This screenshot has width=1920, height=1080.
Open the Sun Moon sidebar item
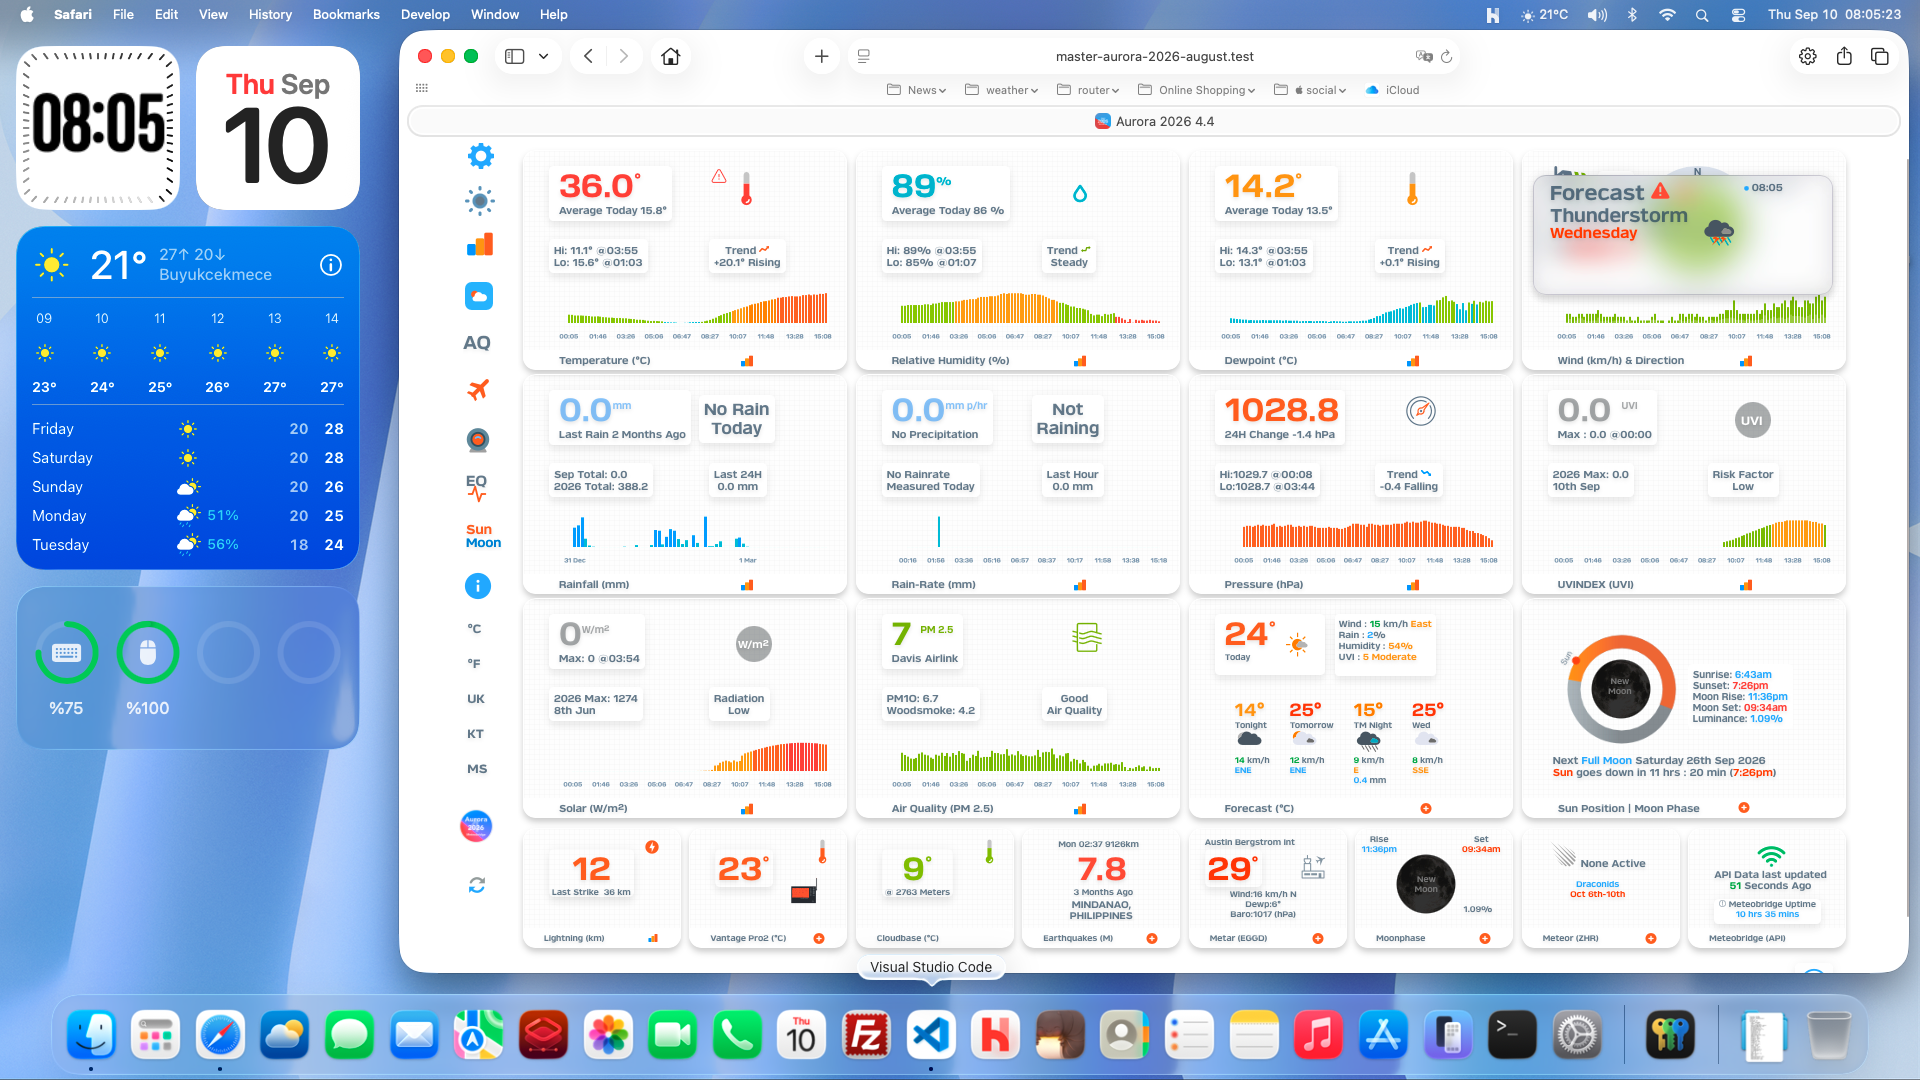pyautogui.click(x=483, y=536)
